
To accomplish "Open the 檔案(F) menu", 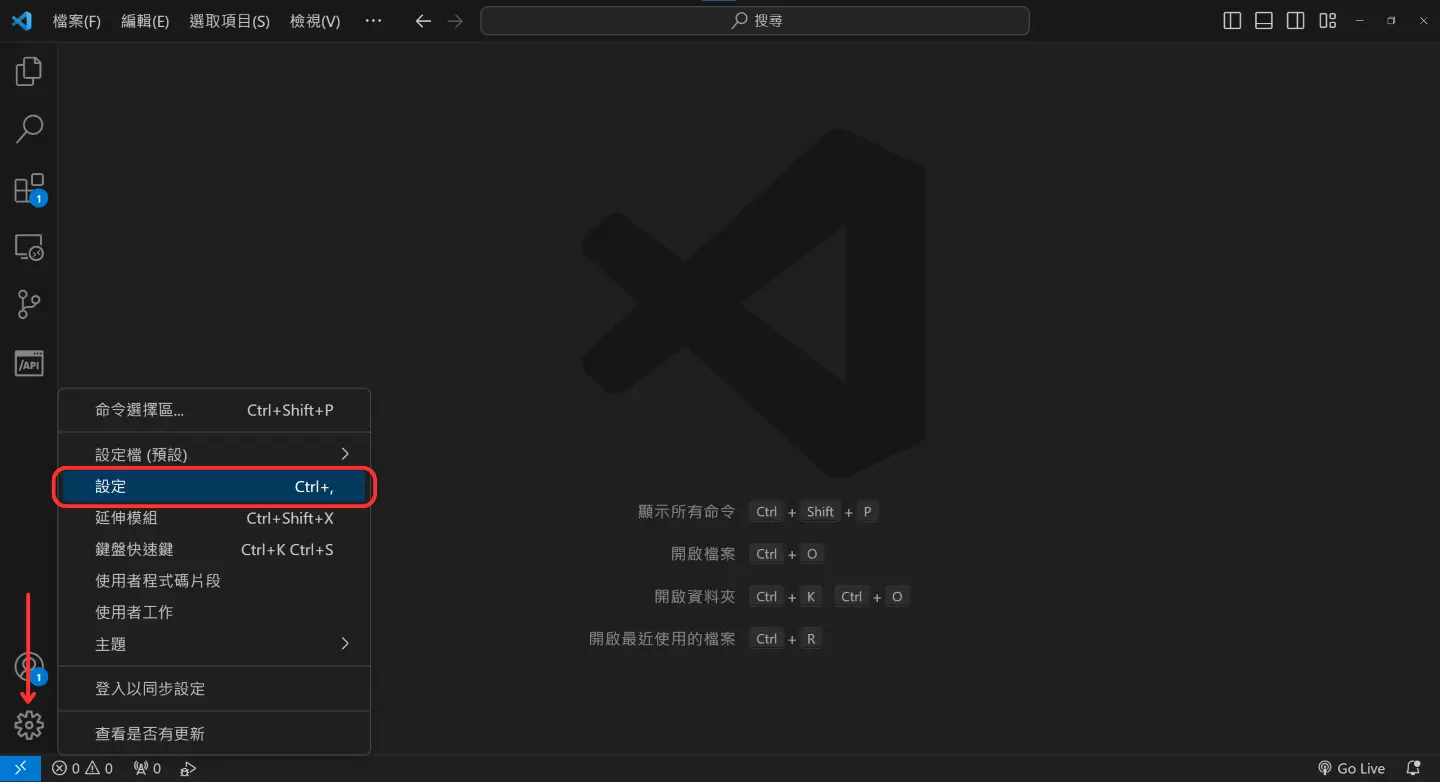I will point(77,21).
